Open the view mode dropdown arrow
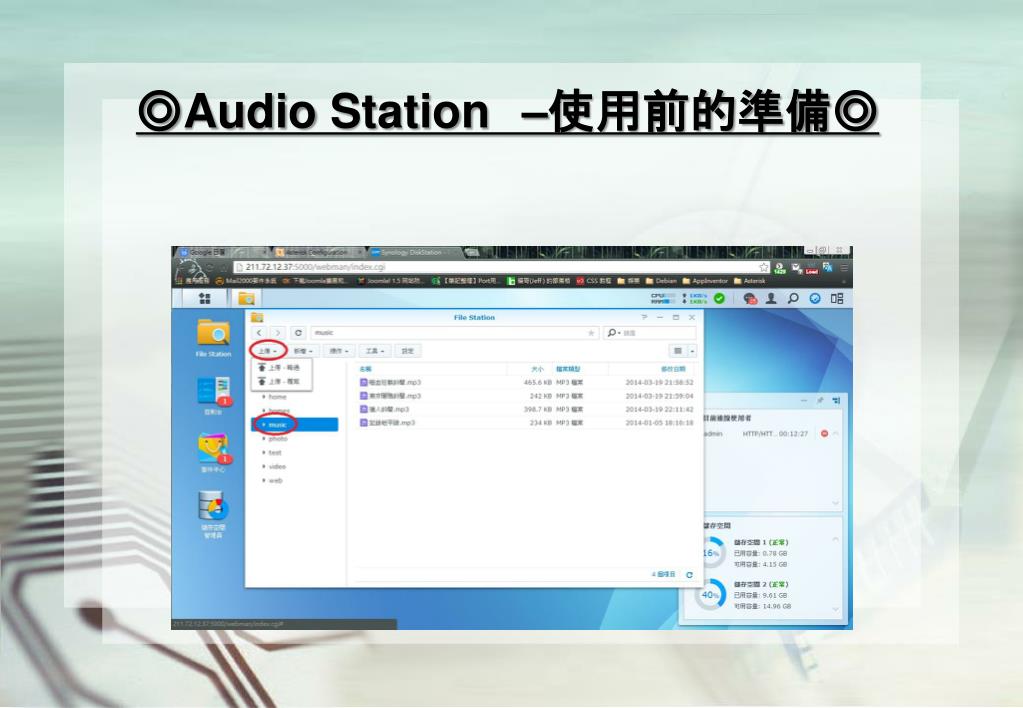The image size is (1023, 708). pyautogui.click(x=692, y=351)
